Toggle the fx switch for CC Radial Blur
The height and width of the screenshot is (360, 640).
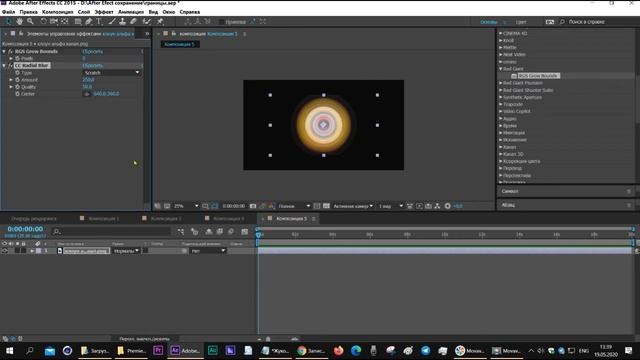point(10,65)
